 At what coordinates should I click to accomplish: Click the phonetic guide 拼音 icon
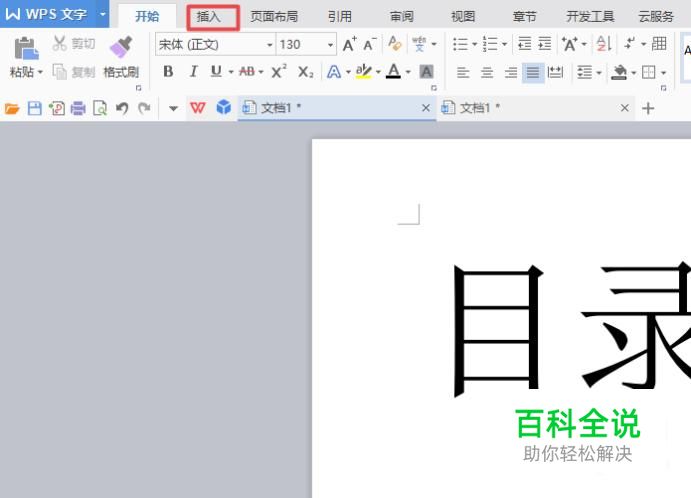[419, 44]
